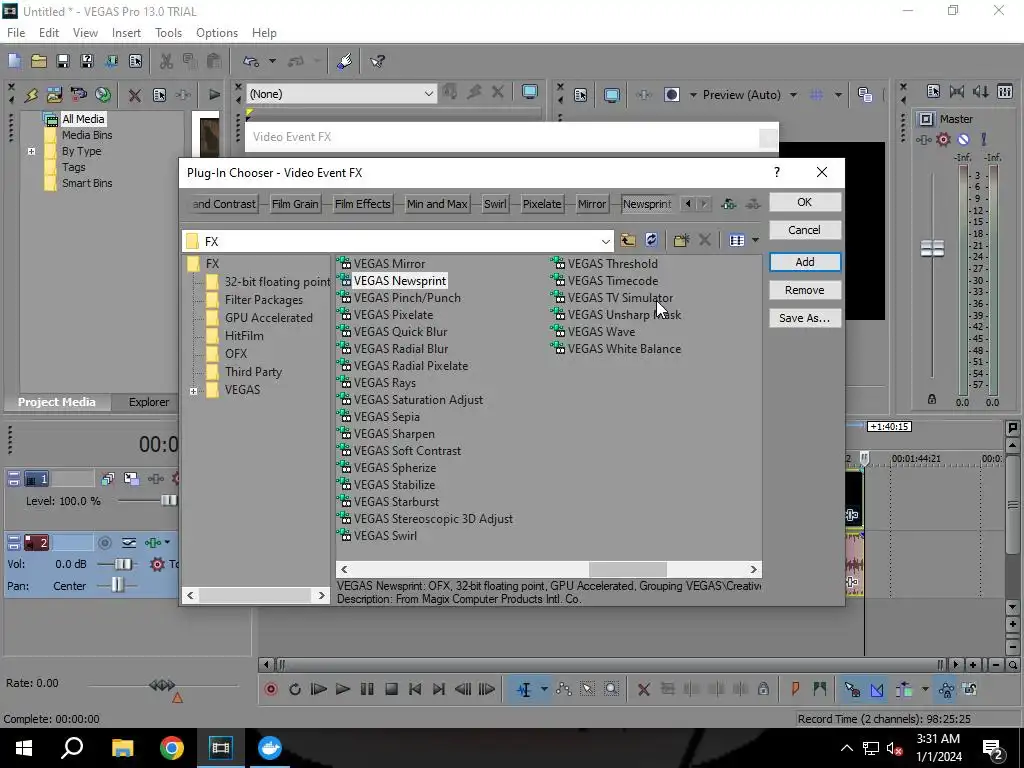This screenshot has height=768, width=1024.
Task: Click the Play from Start button
Action: 319,689
